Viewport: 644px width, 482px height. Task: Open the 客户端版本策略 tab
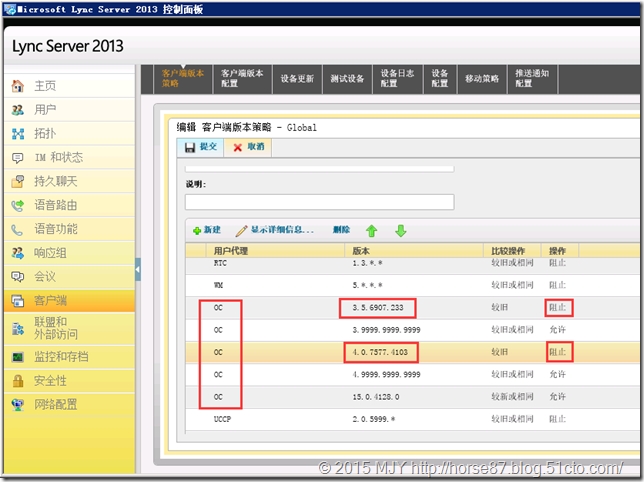183,78
